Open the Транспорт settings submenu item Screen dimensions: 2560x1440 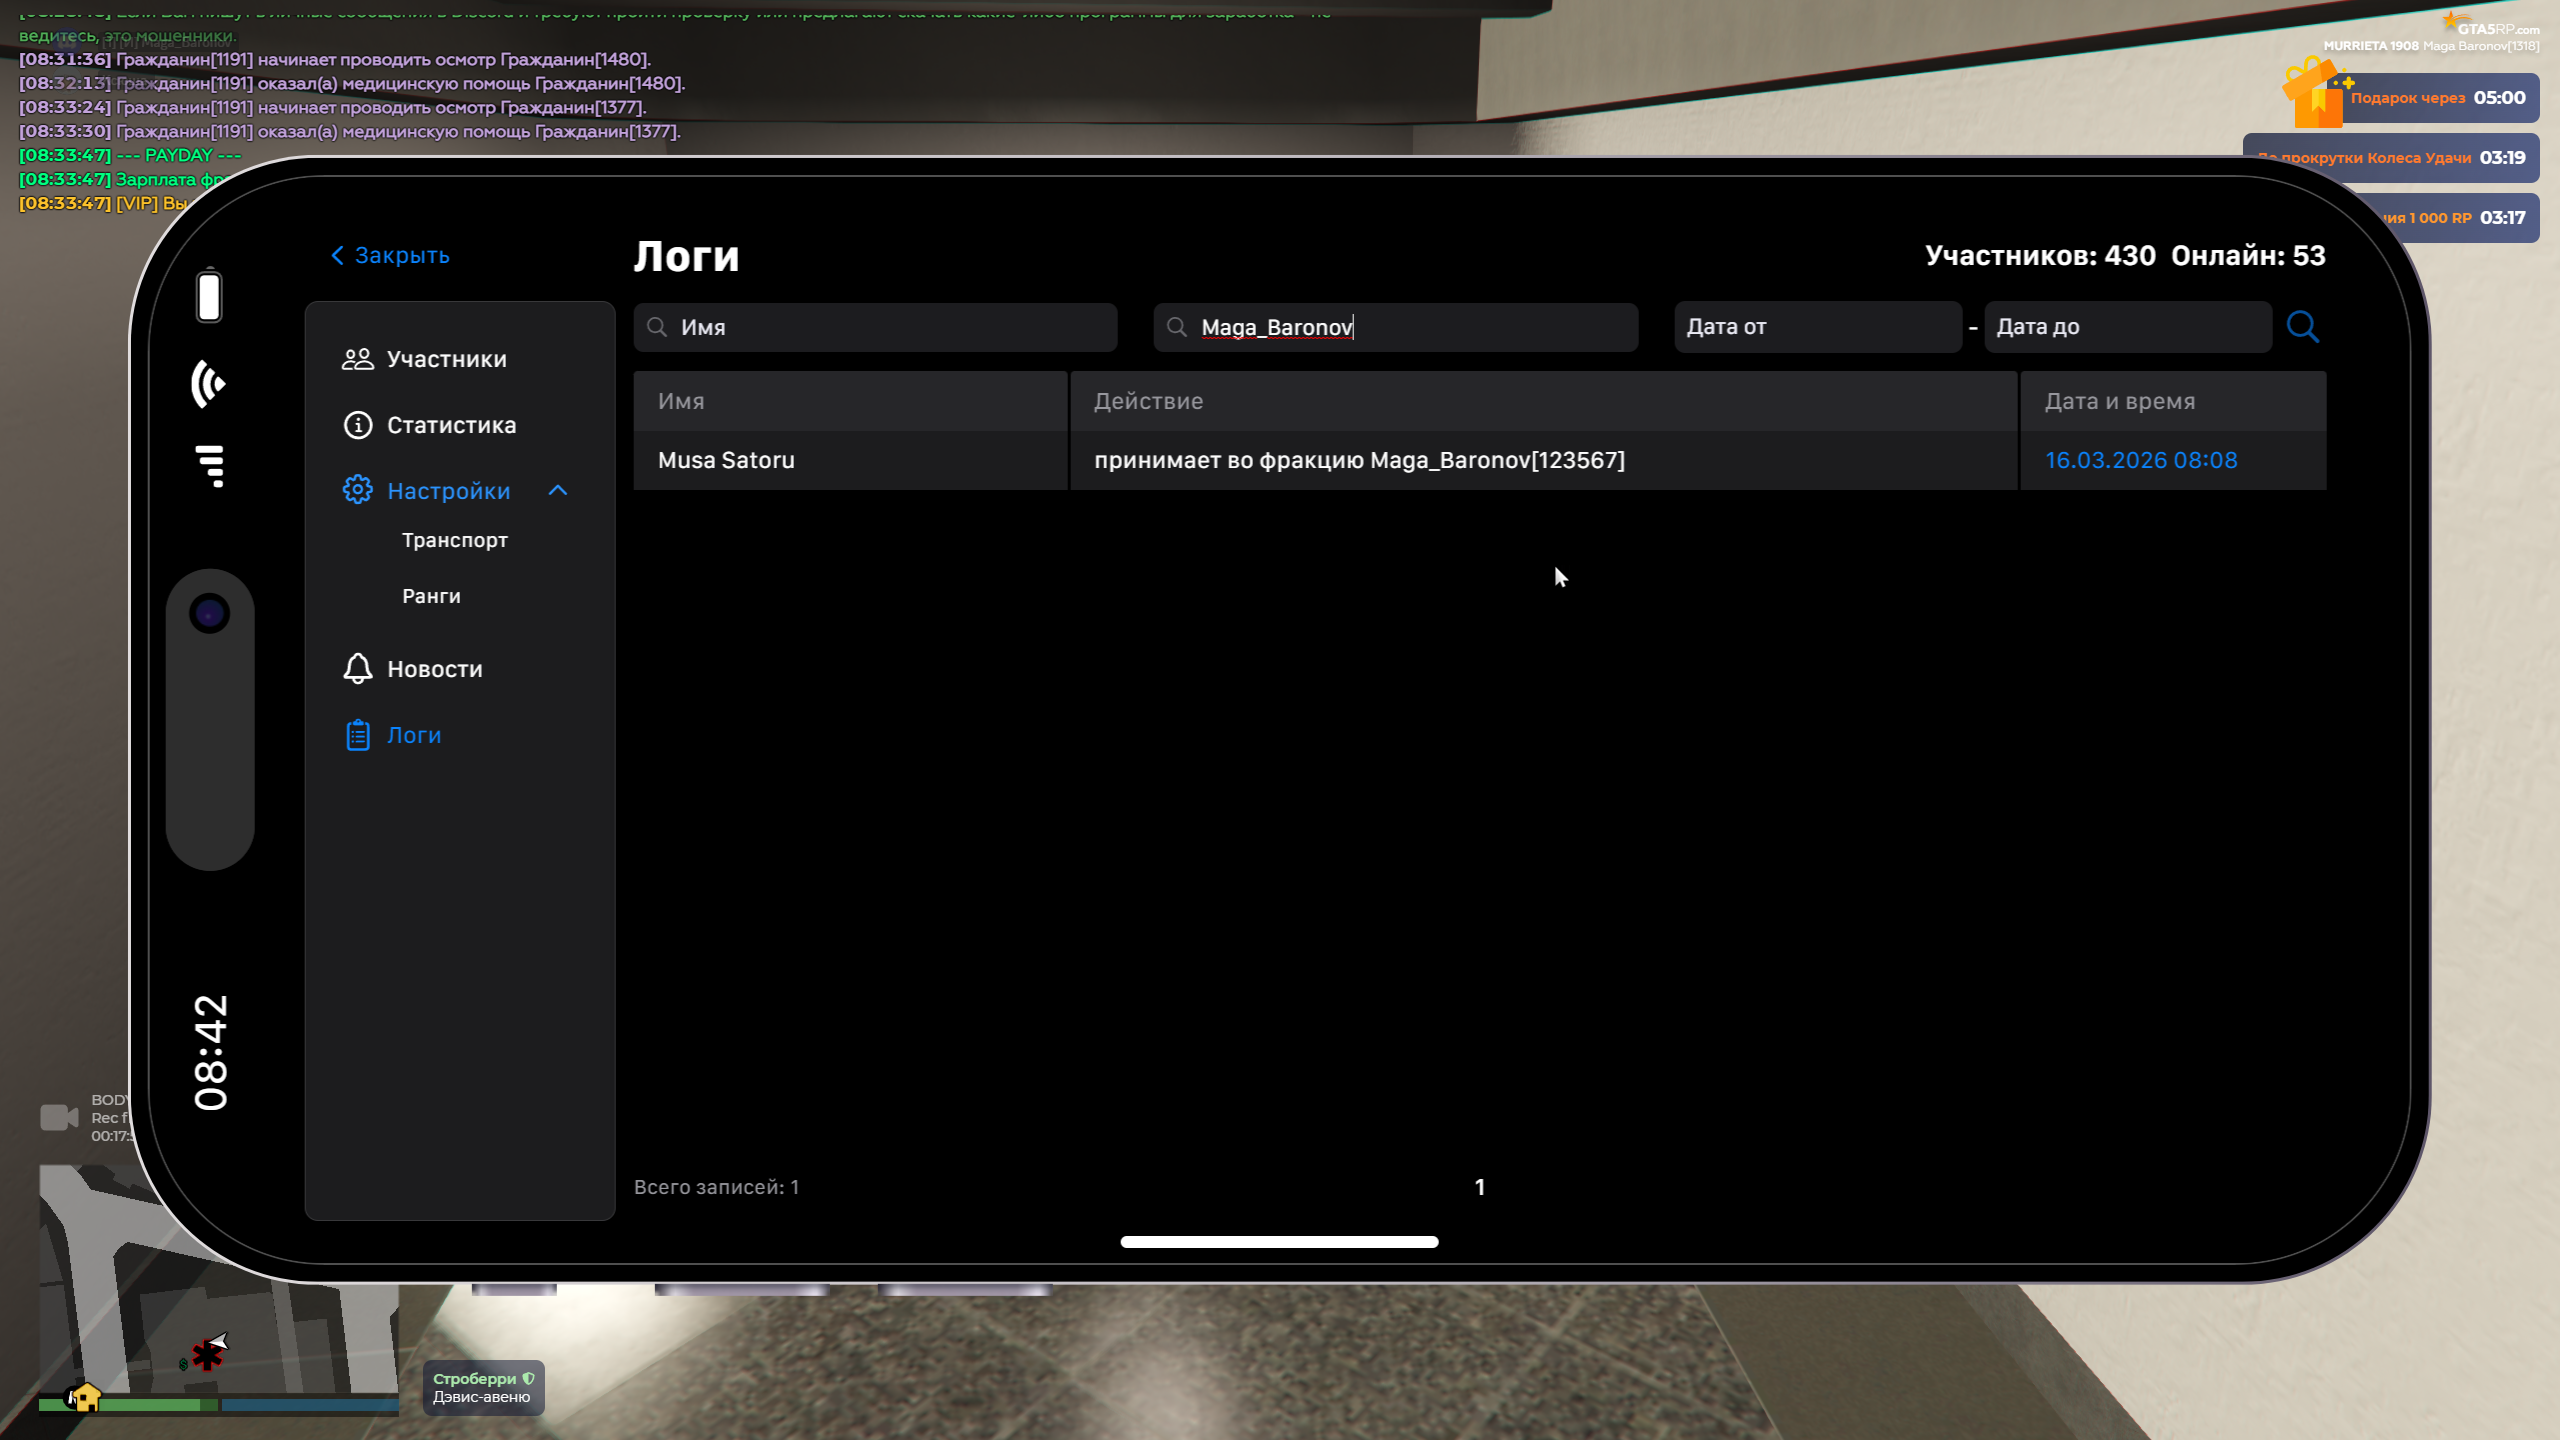point(454,540)
